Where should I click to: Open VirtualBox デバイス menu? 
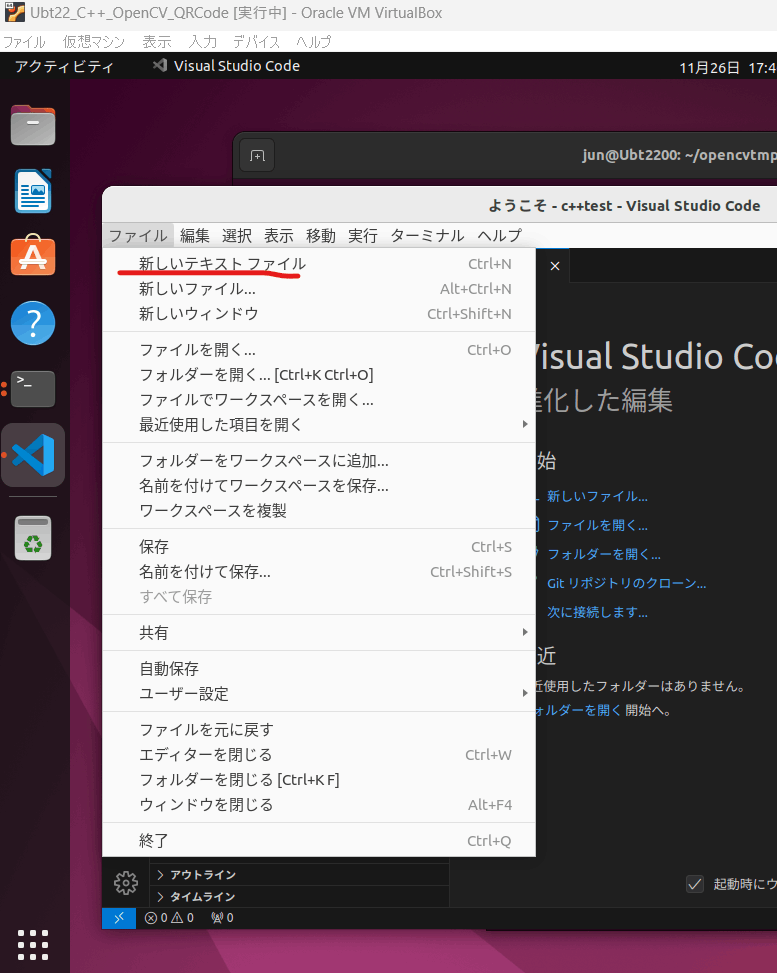point(256,42)
